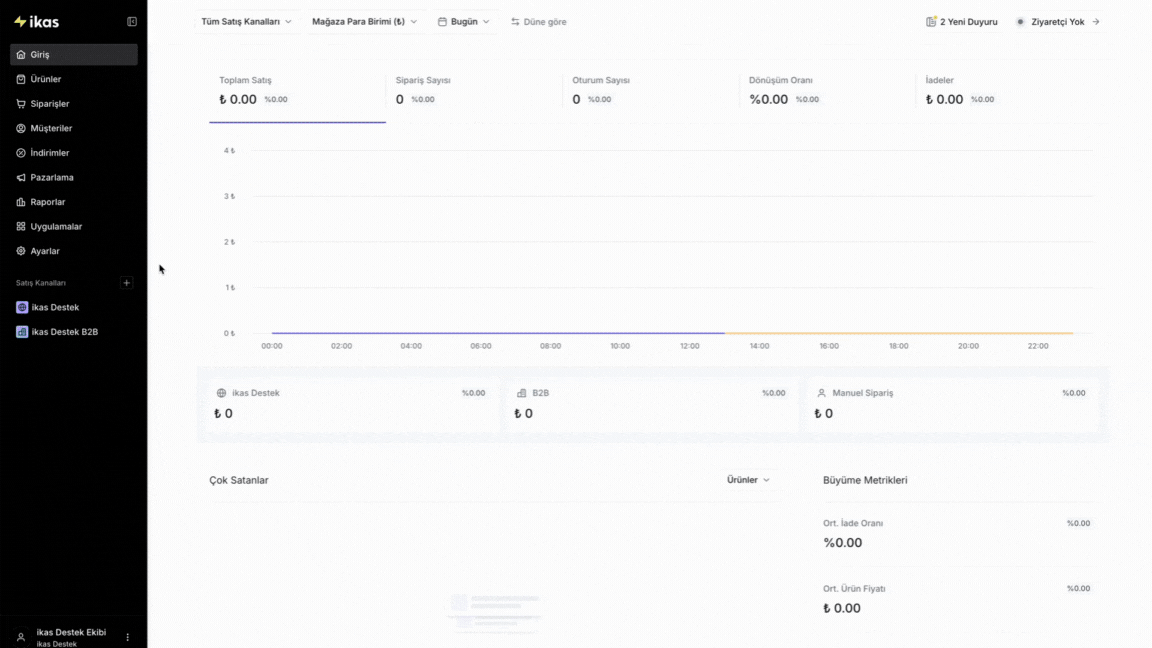Click the Ayarlar gear icon
Image resolution: width=1152 pixels, height=648 pixels.
(21, 251)
